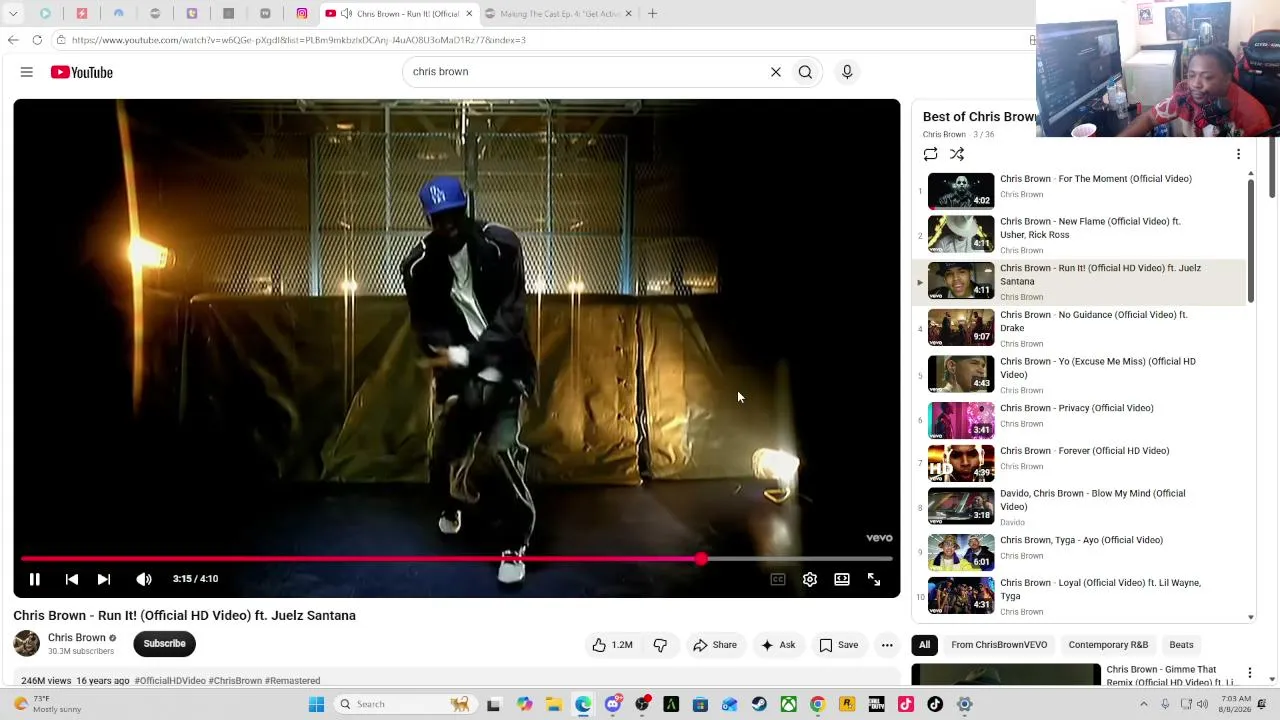Filter by From ChrisBrownVEVO chip

coord(999,645)
